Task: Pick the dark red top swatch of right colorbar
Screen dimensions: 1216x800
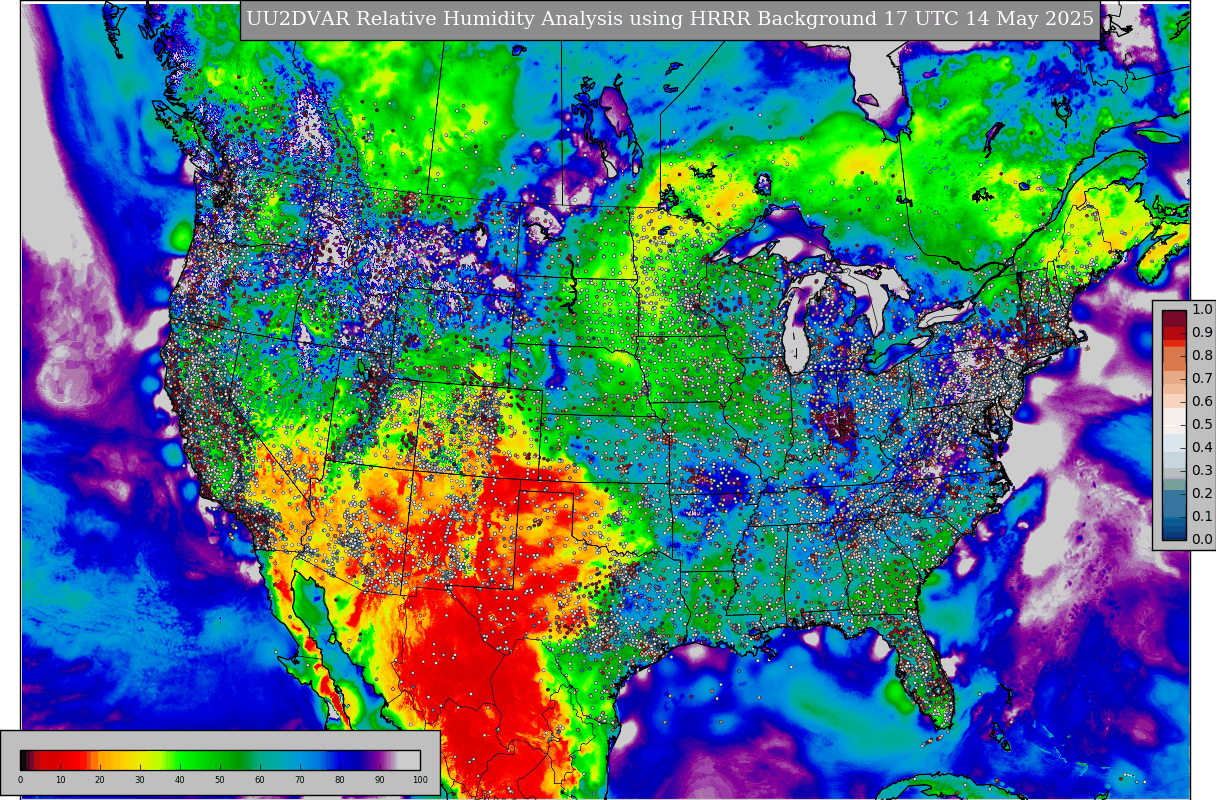Action: (1174, 319)
